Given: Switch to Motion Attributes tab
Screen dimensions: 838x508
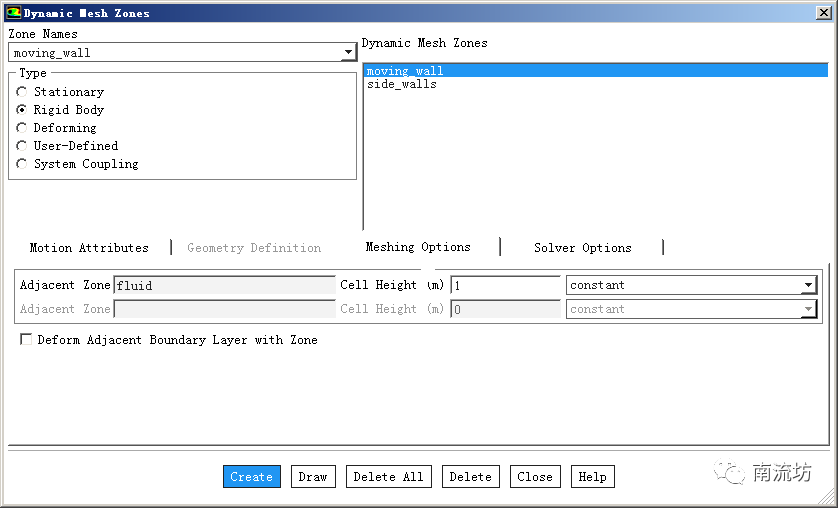Looking at the screenshot, I should [89, 248].
